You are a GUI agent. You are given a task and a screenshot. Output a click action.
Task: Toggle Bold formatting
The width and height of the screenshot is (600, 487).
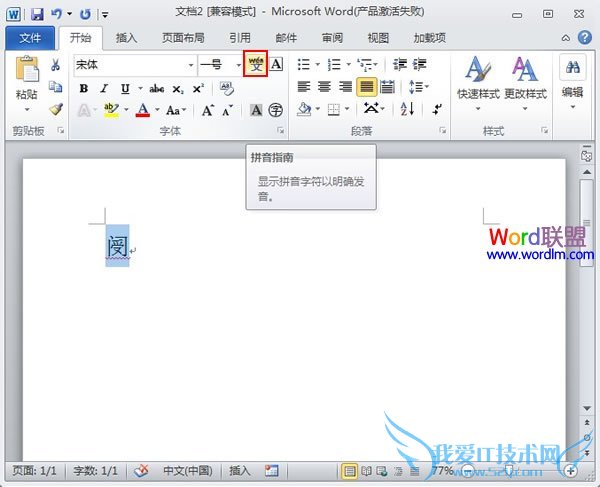(83, 89)
